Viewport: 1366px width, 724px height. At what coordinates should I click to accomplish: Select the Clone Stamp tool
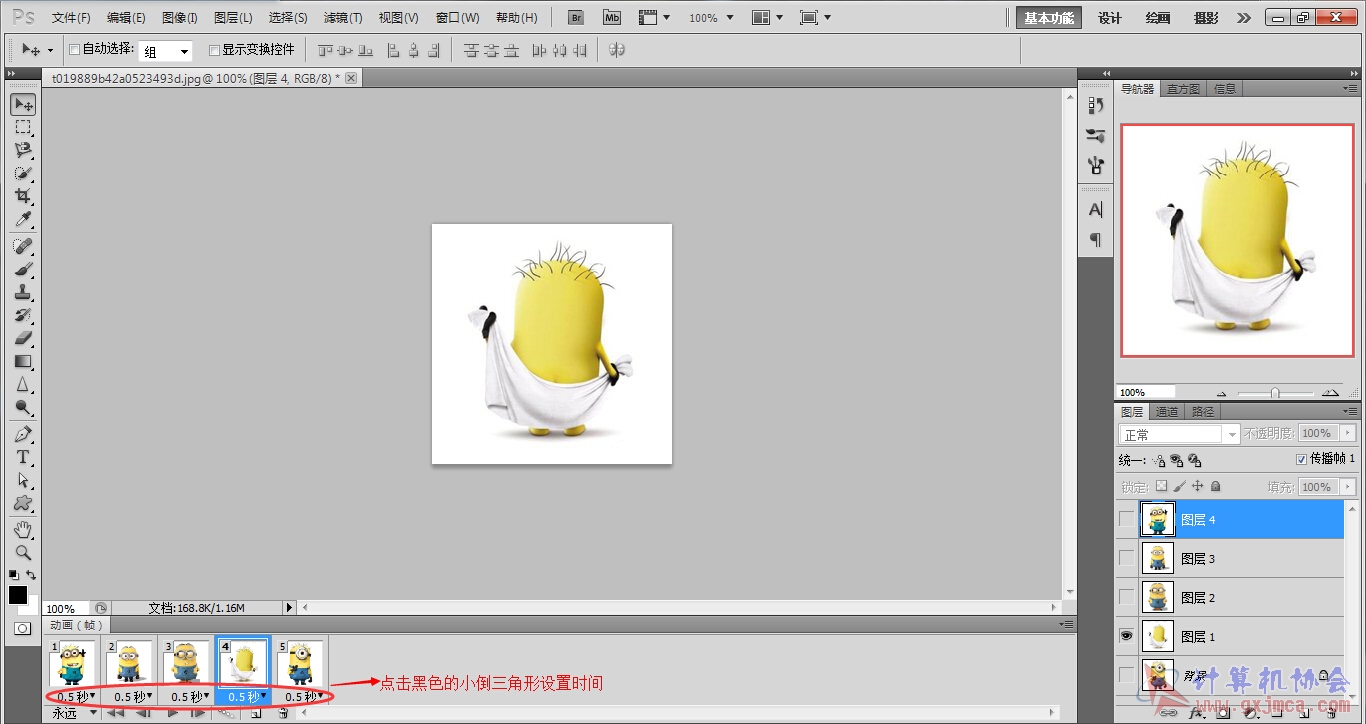[23, 292]
